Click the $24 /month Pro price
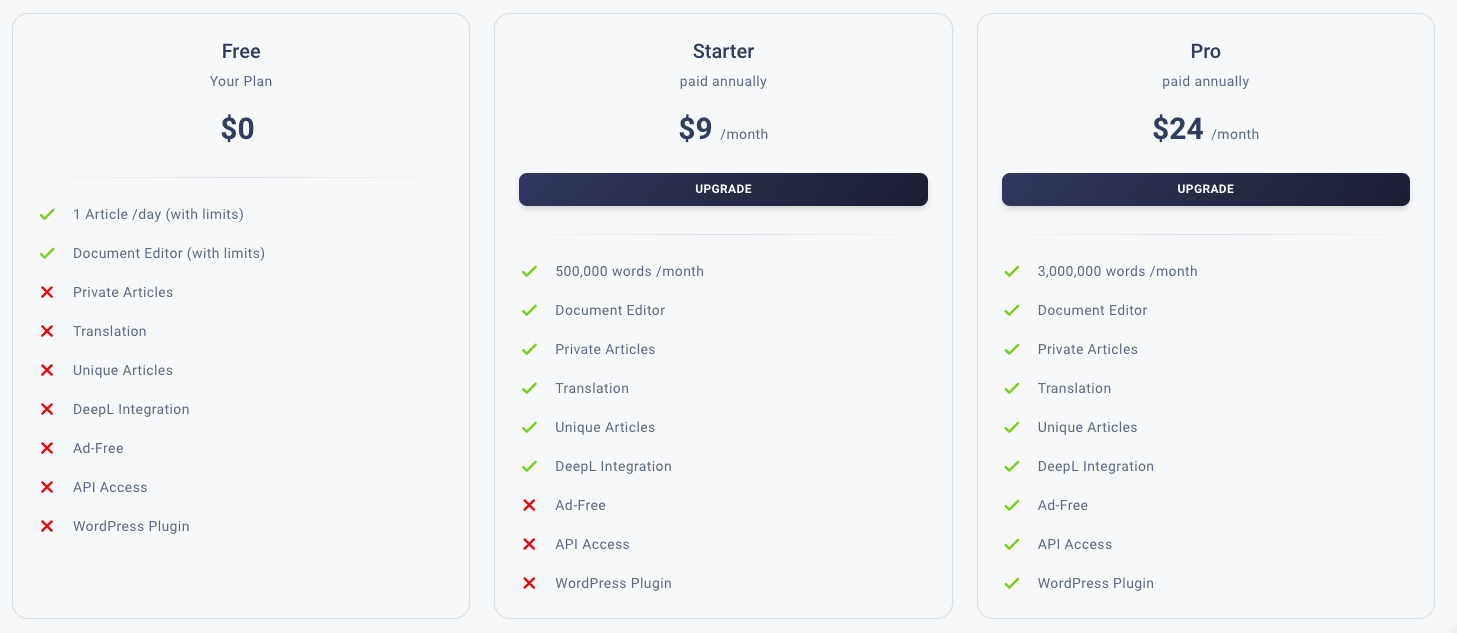The width and height of the screenshot is (1457, 633). (1205, 130)
